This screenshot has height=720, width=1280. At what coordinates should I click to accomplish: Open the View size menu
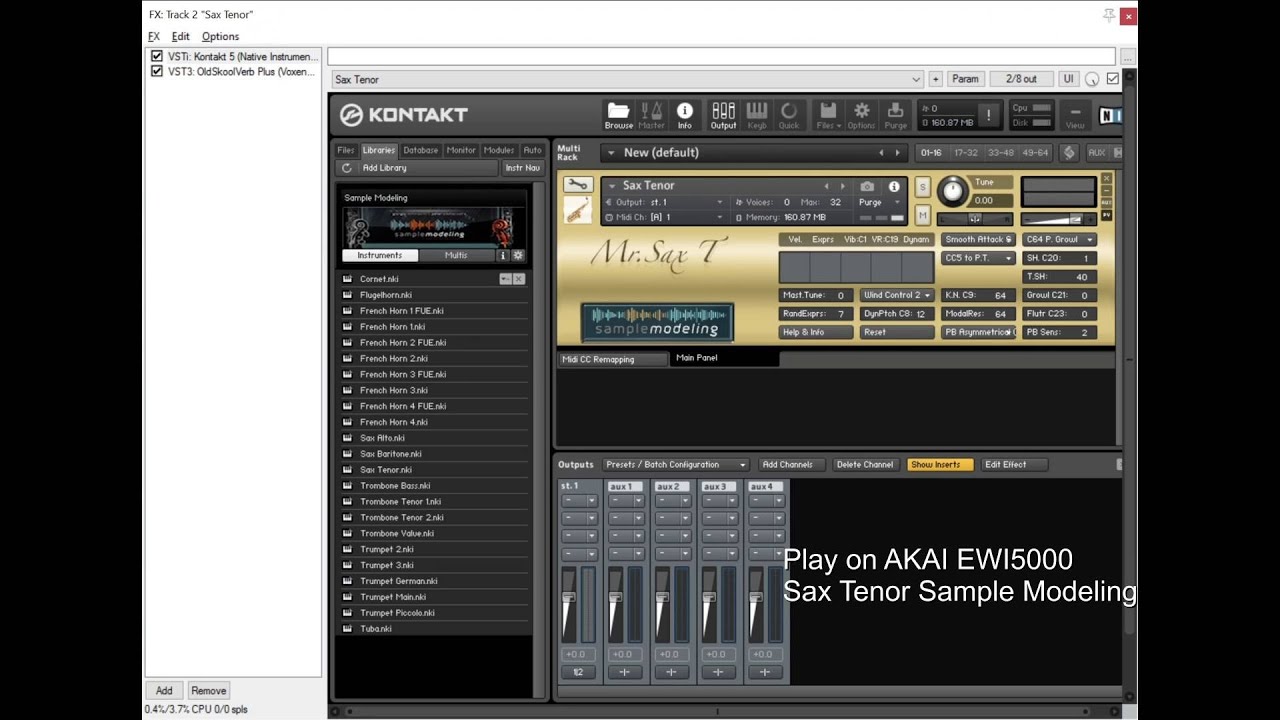click(x=1075, y=116)
